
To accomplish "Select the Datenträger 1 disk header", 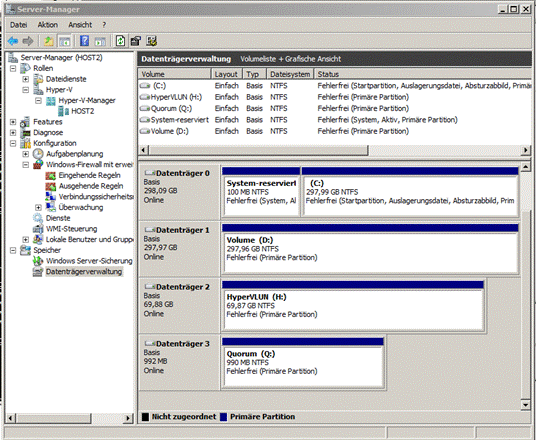I will click(179, 249).
